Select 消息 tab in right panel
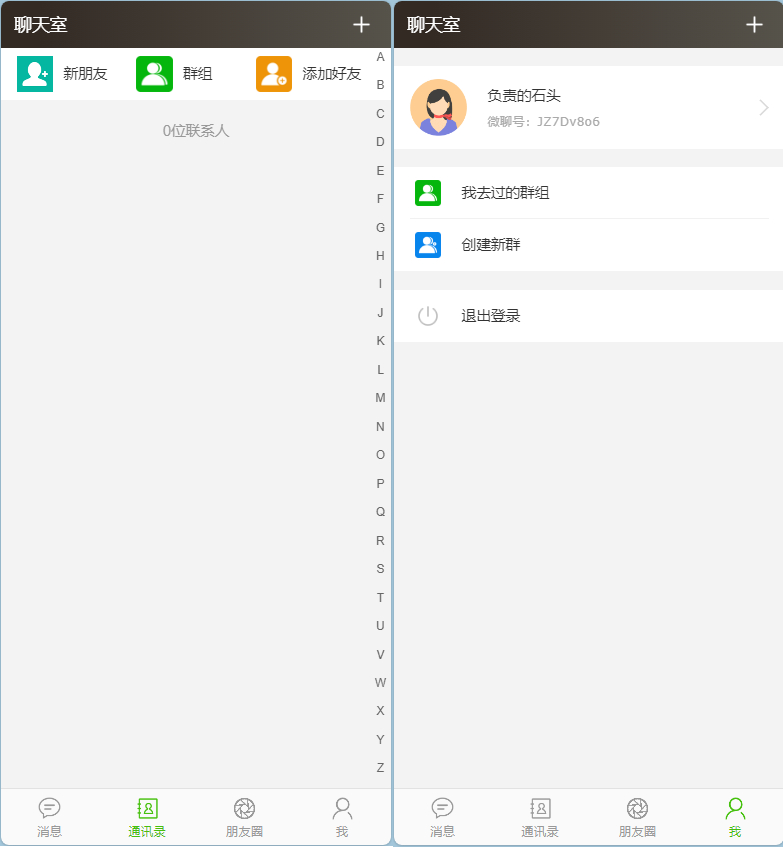This screenshot has height=847, width=783. [x=442, y=817]
